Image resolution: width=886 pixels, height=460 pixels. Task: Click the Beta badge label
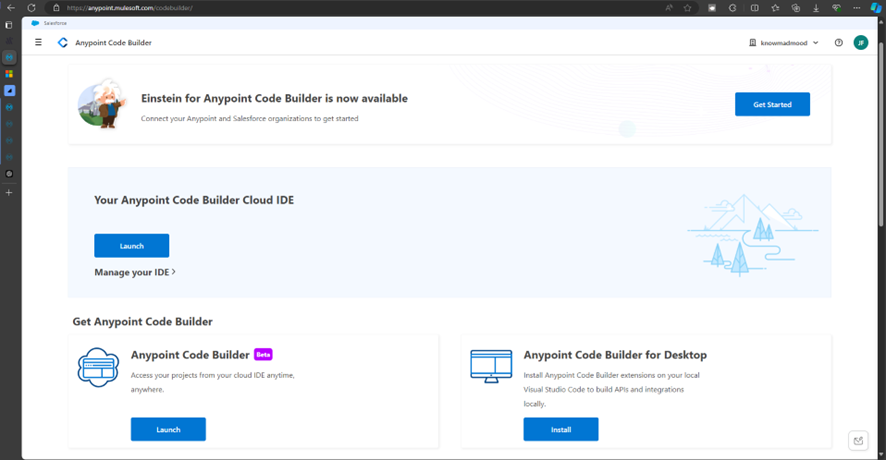[x=263, y=354]
